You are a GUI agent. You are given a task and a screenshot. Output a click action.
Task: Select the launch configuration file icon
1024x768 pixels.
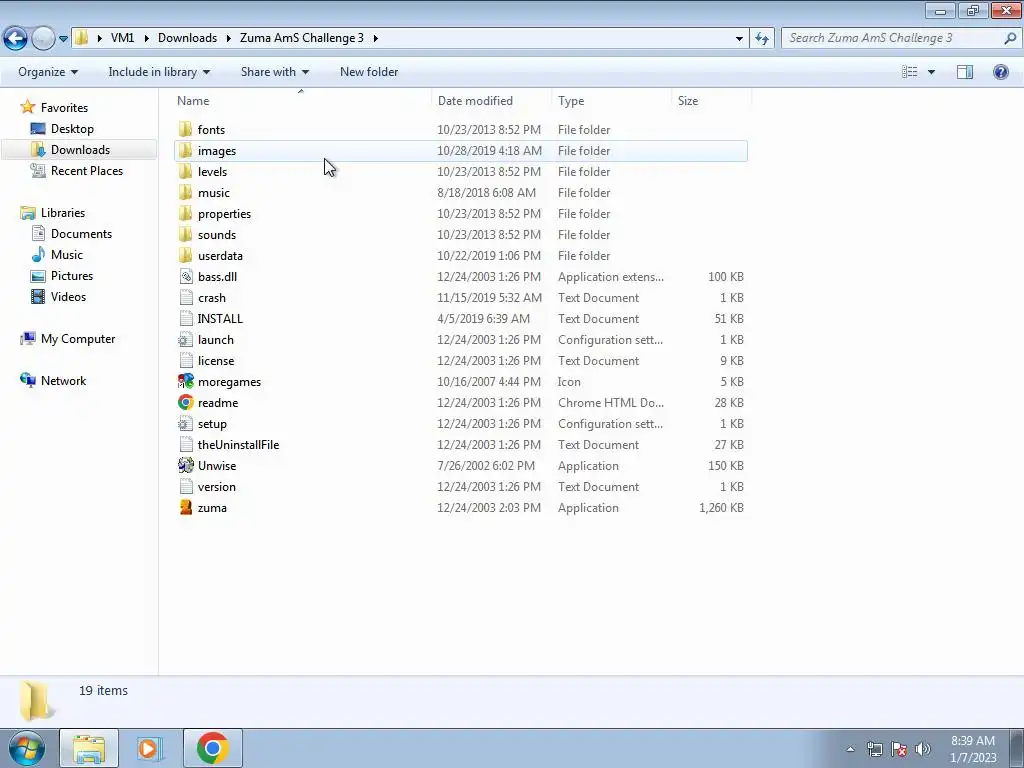click(185, 340)
